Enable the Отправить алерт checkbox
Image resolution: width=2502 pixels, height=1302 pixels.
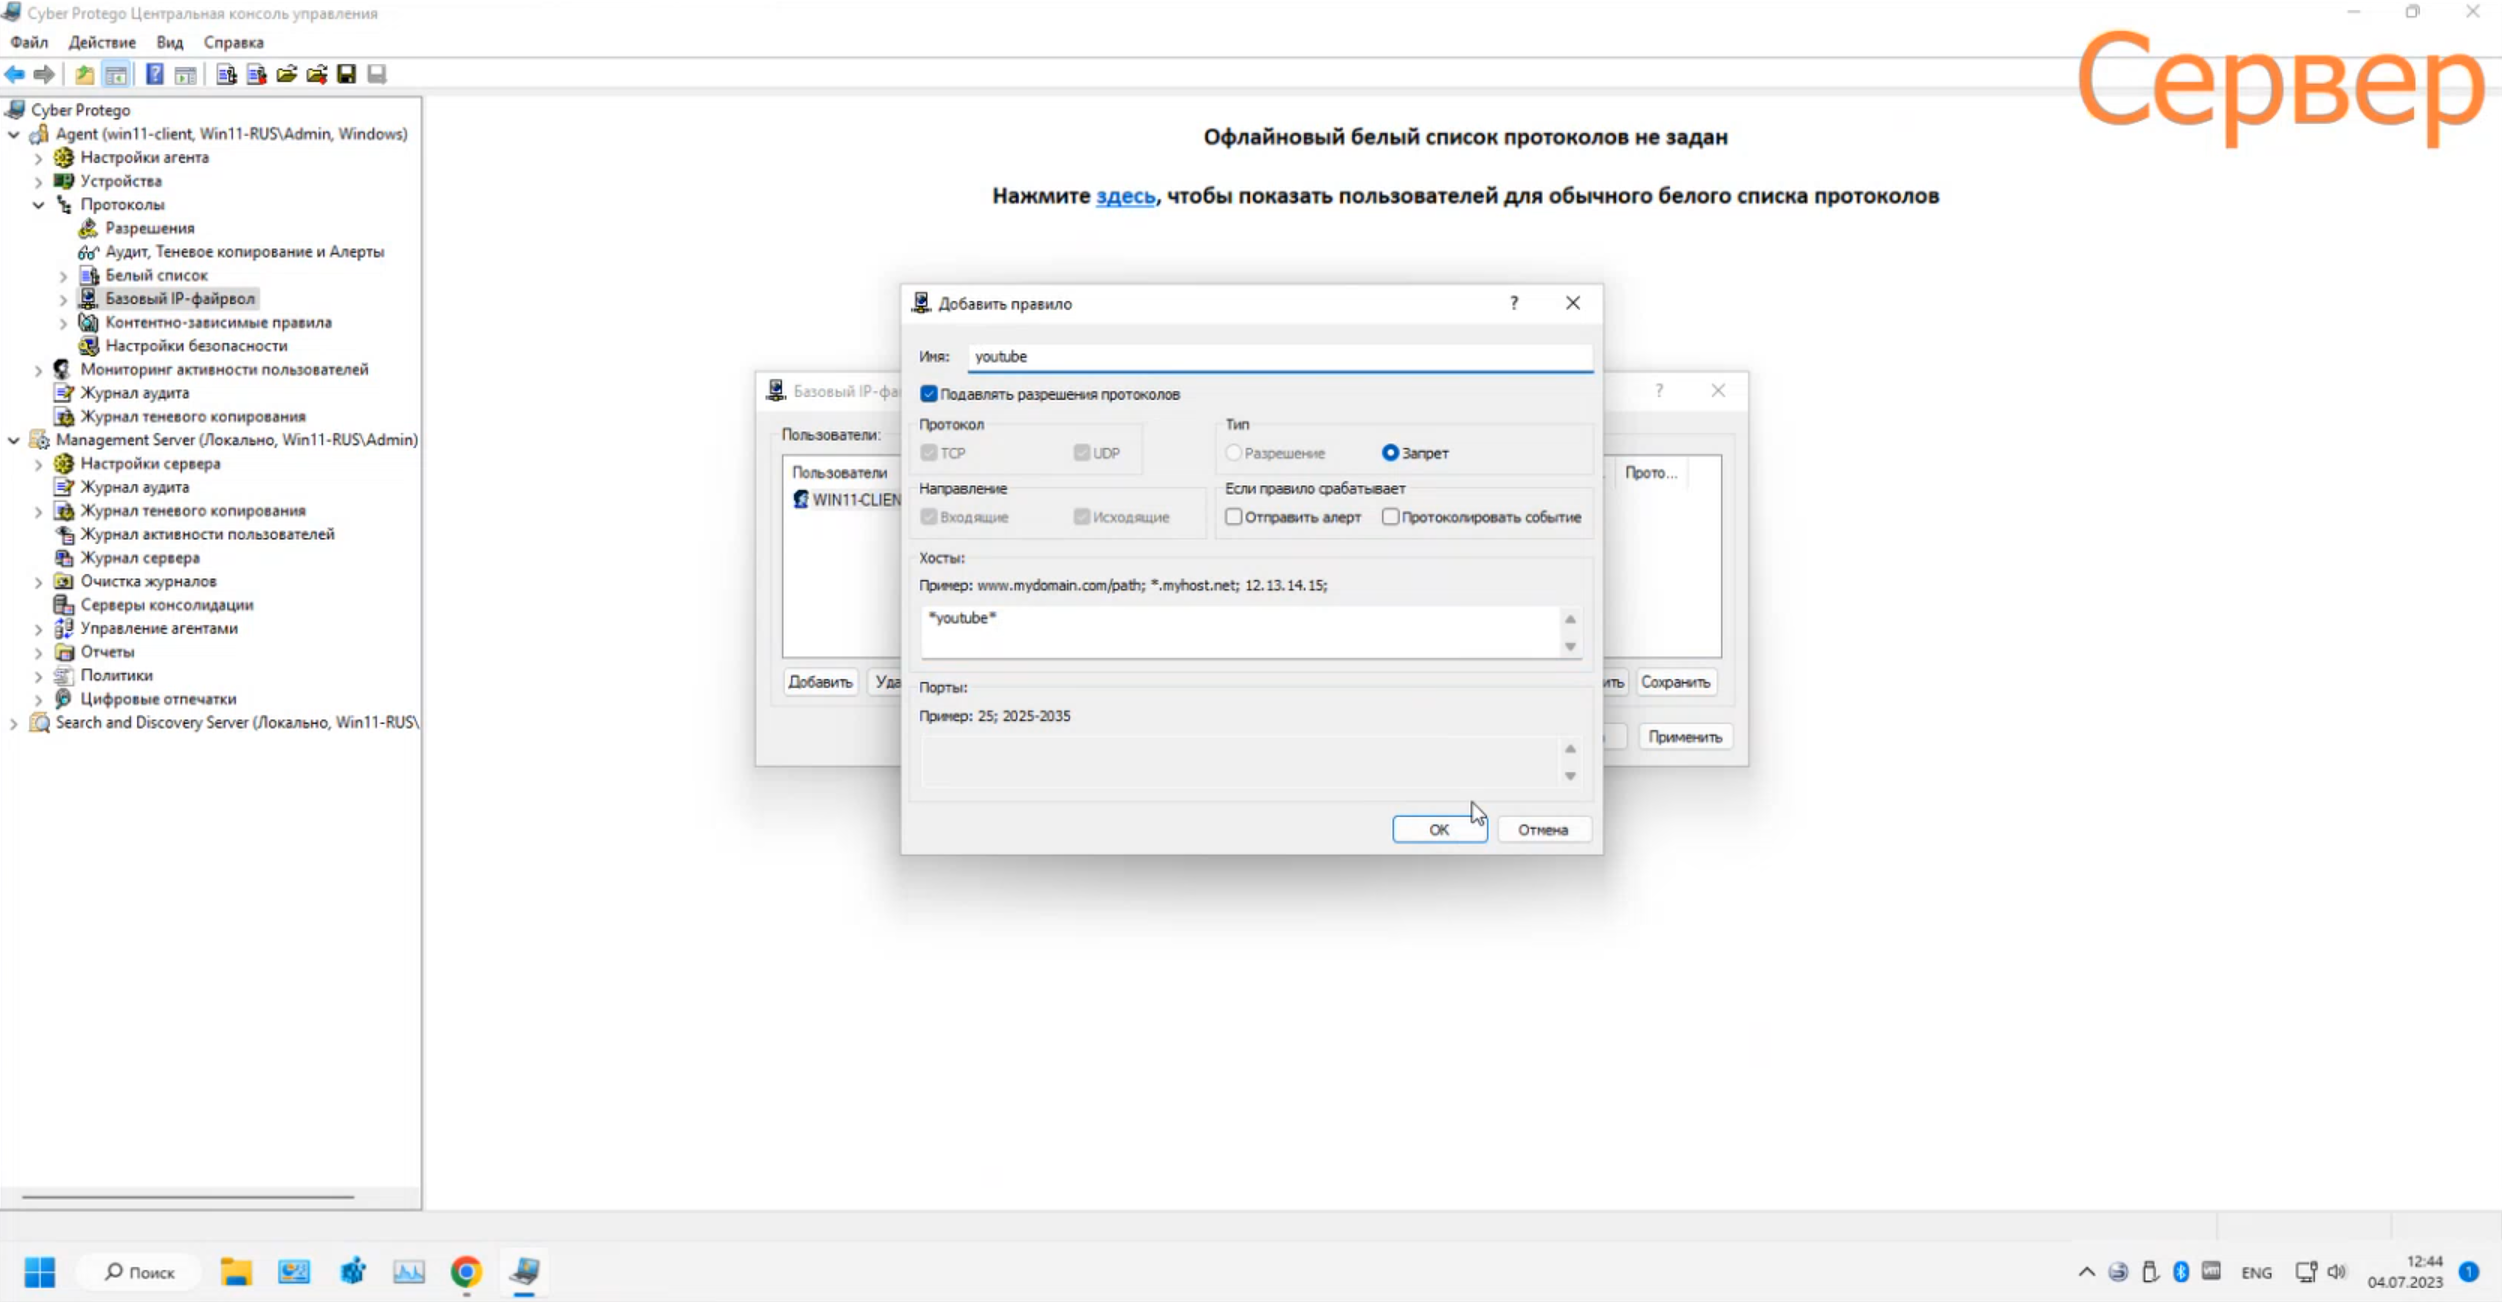(1234, 517)
